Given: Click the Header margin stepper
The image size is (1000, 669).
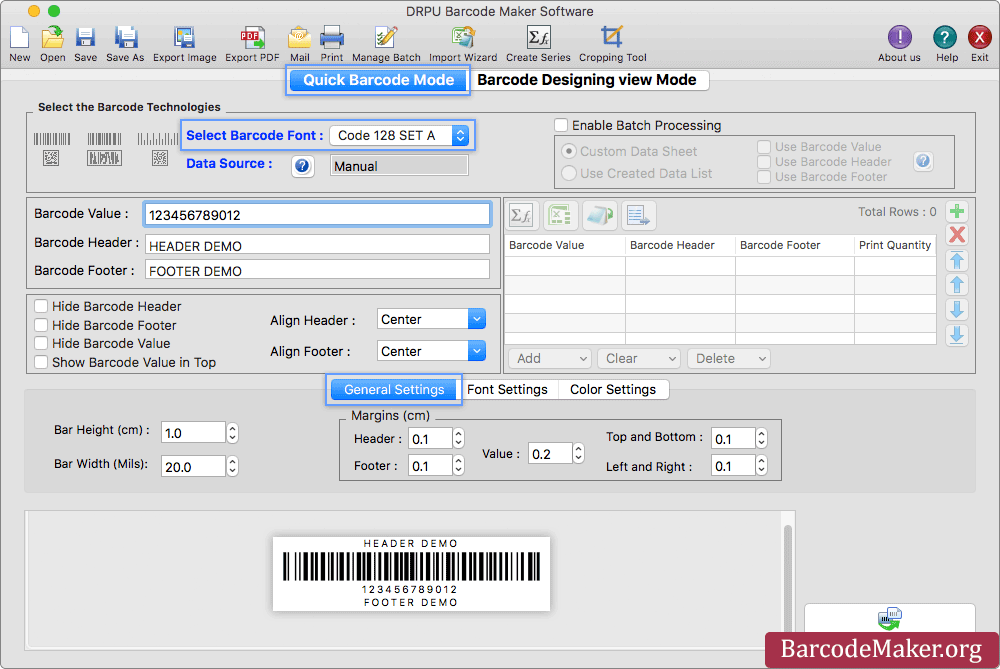Looking at the screenshot, I should tap(459, 438).
